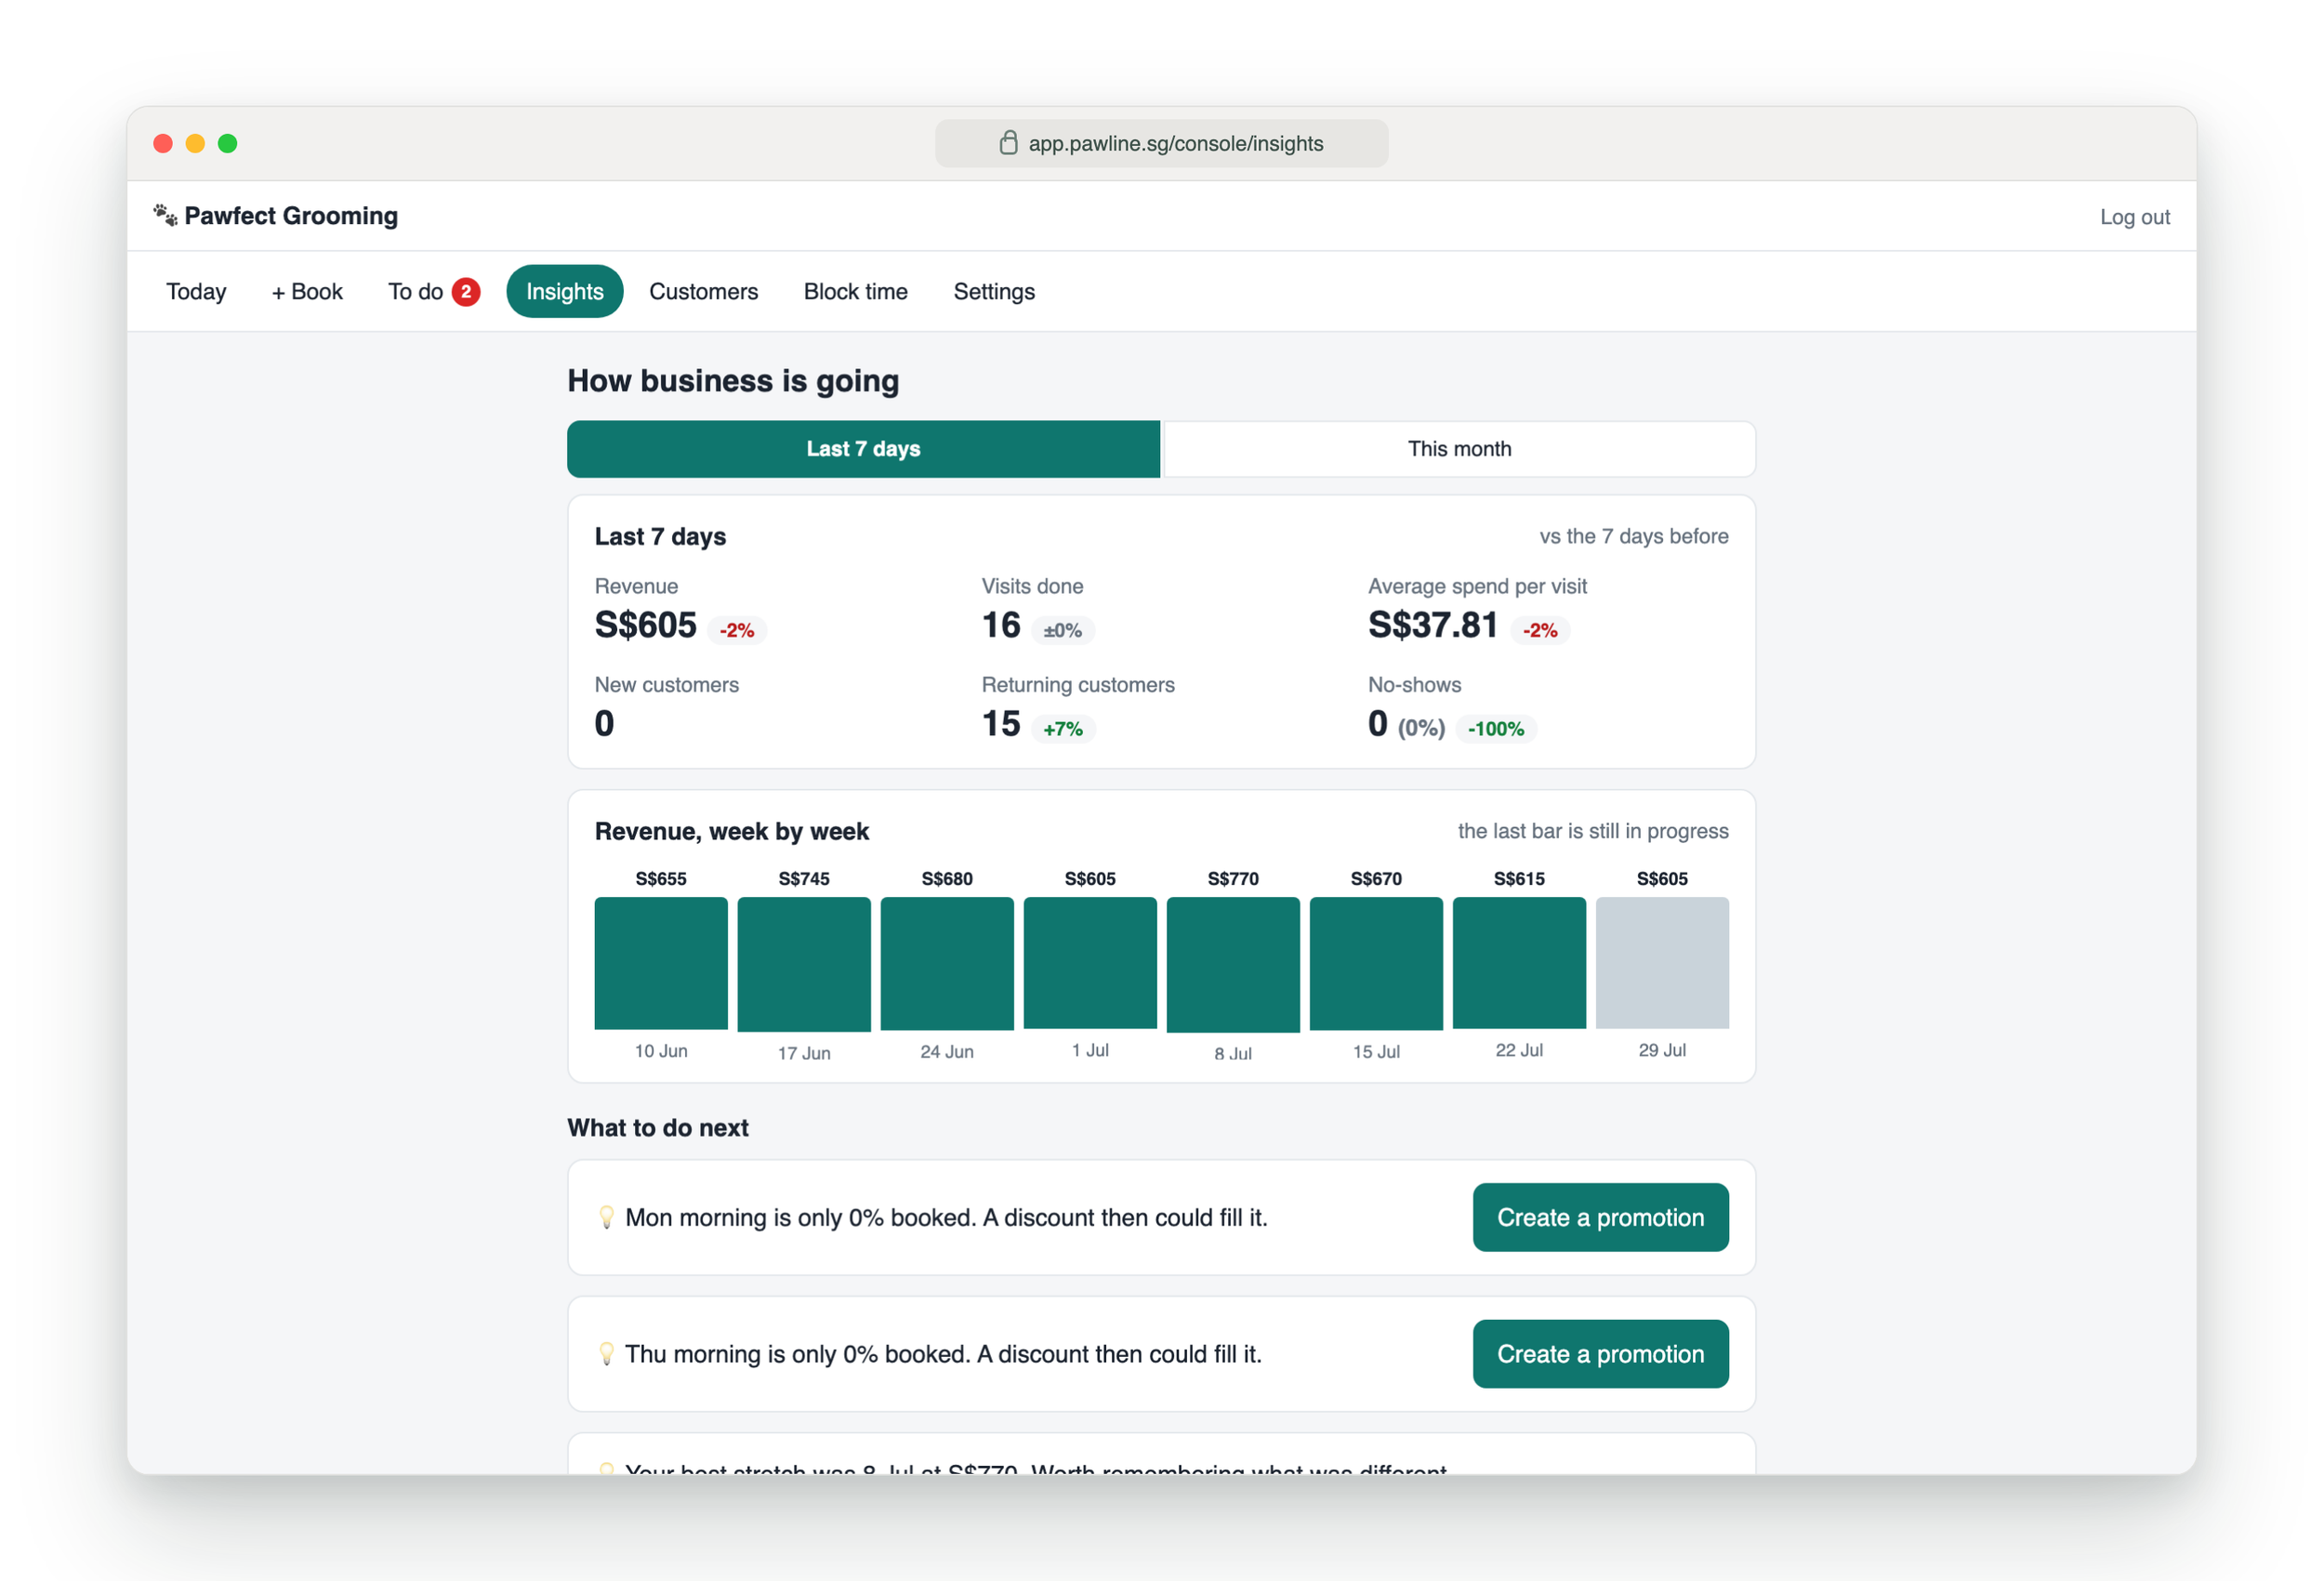Screen dimensions: 2324x1581
Task: Click the 1 Jul revenue bar
Action: tap(1090, 962)
